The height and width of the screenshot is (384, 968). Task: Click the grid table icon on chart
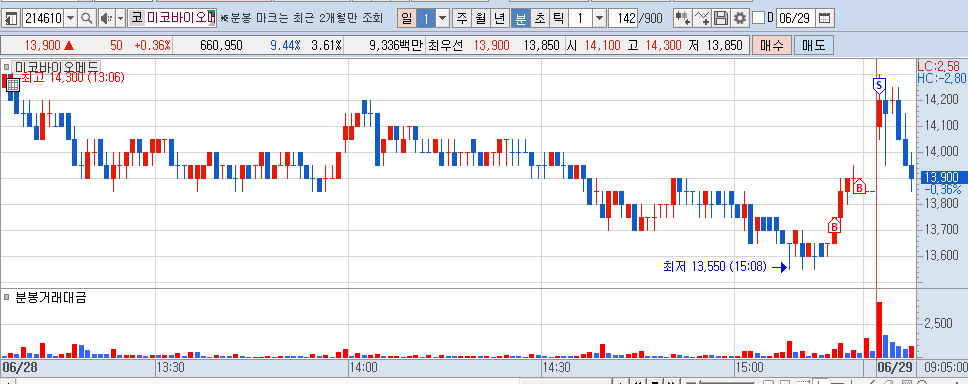coord(12,85)
